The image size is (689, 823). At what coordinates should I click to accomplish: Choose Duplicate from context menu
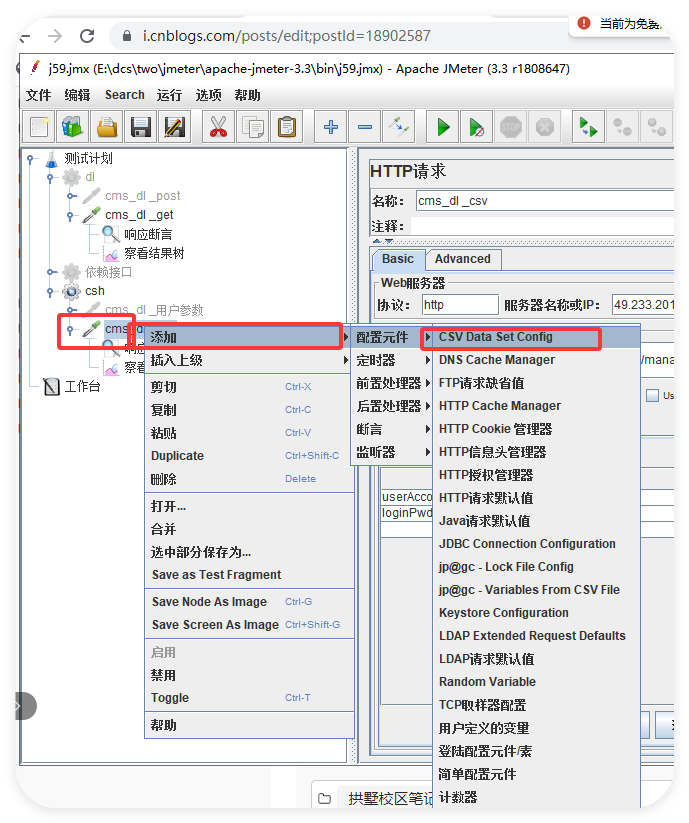249,456
